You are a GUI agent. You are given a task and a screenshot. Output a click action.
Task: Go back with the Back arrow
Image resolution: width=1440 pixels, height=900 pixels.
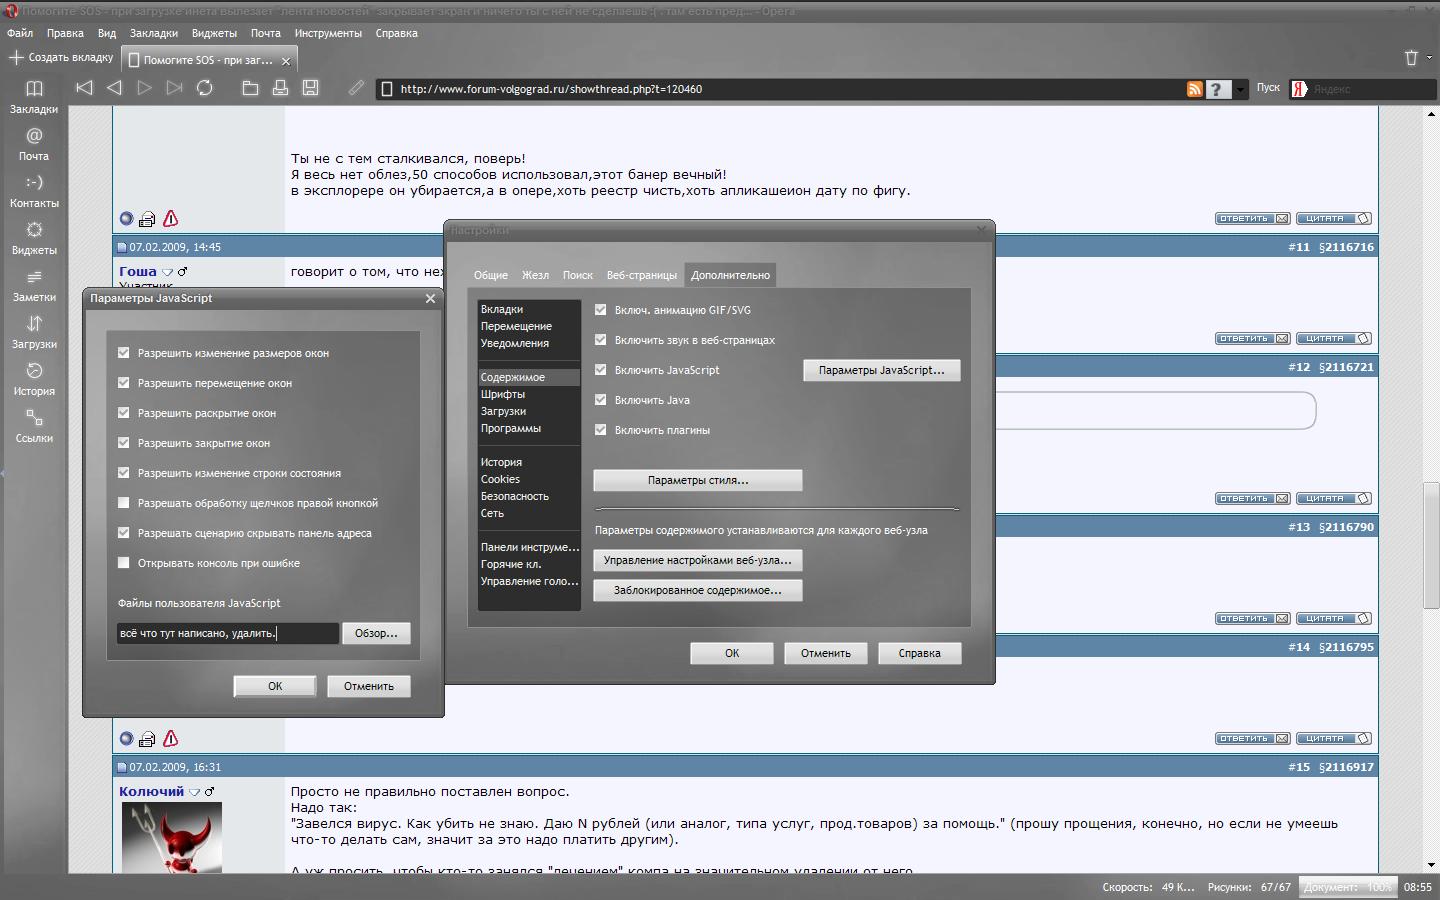(115, 88)
